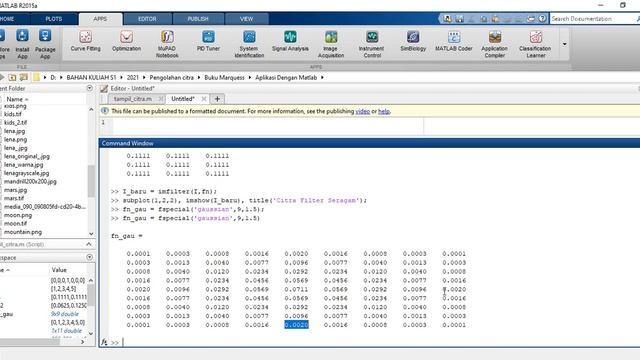This screenshot has width=640, height=360.
Task: Click the info icon in publish banner
Action: [x=104, y=111]
